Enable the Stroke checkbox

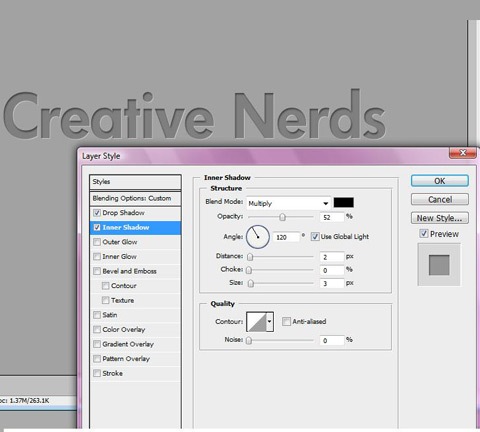click(x=97, y=373)
